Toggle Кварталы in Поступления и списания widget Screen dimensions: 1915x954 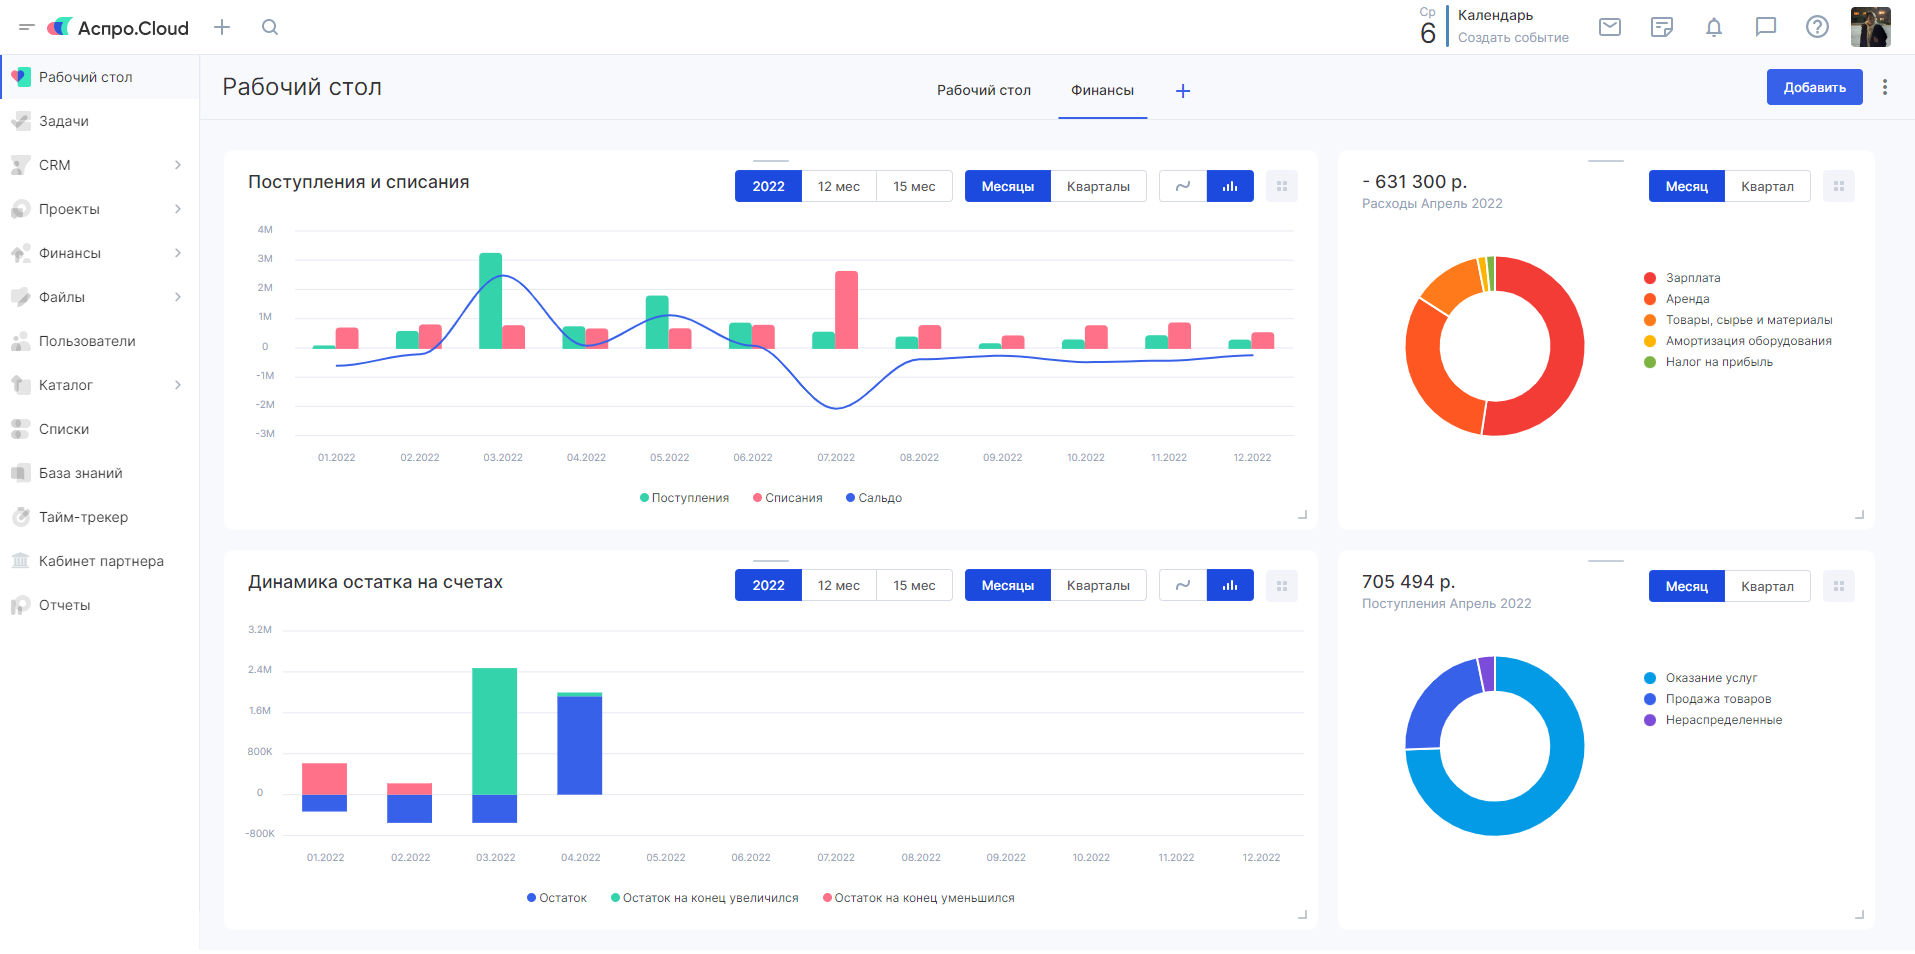click(x=1098, y=186)
